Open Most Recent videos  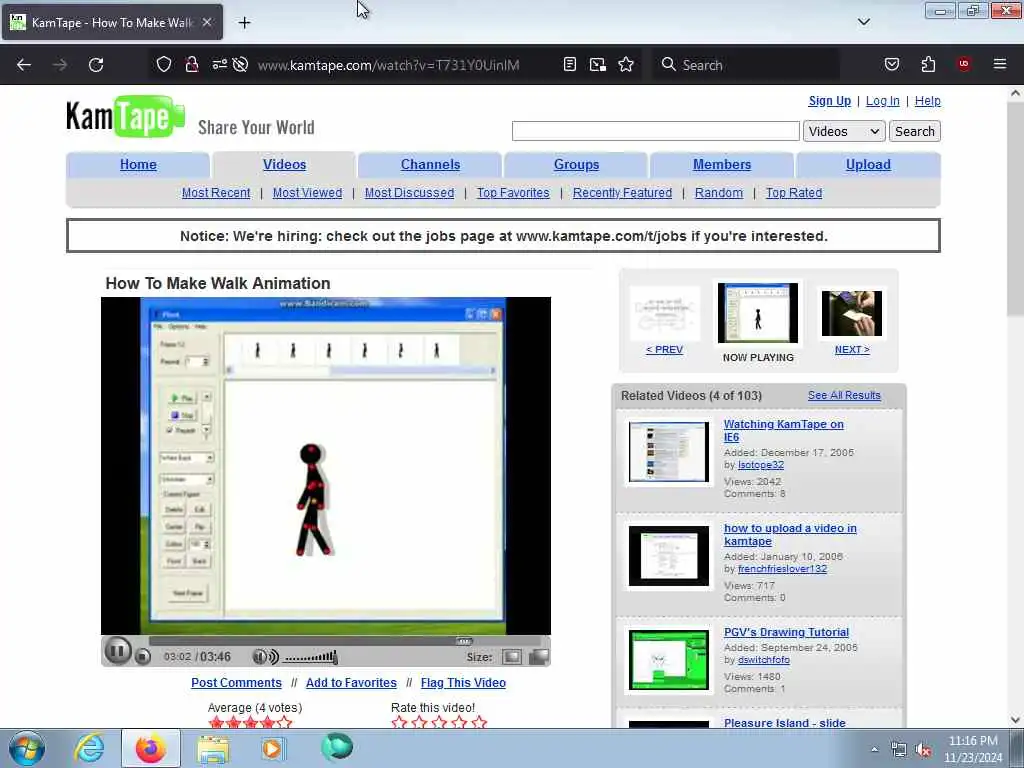click(216, 193)
